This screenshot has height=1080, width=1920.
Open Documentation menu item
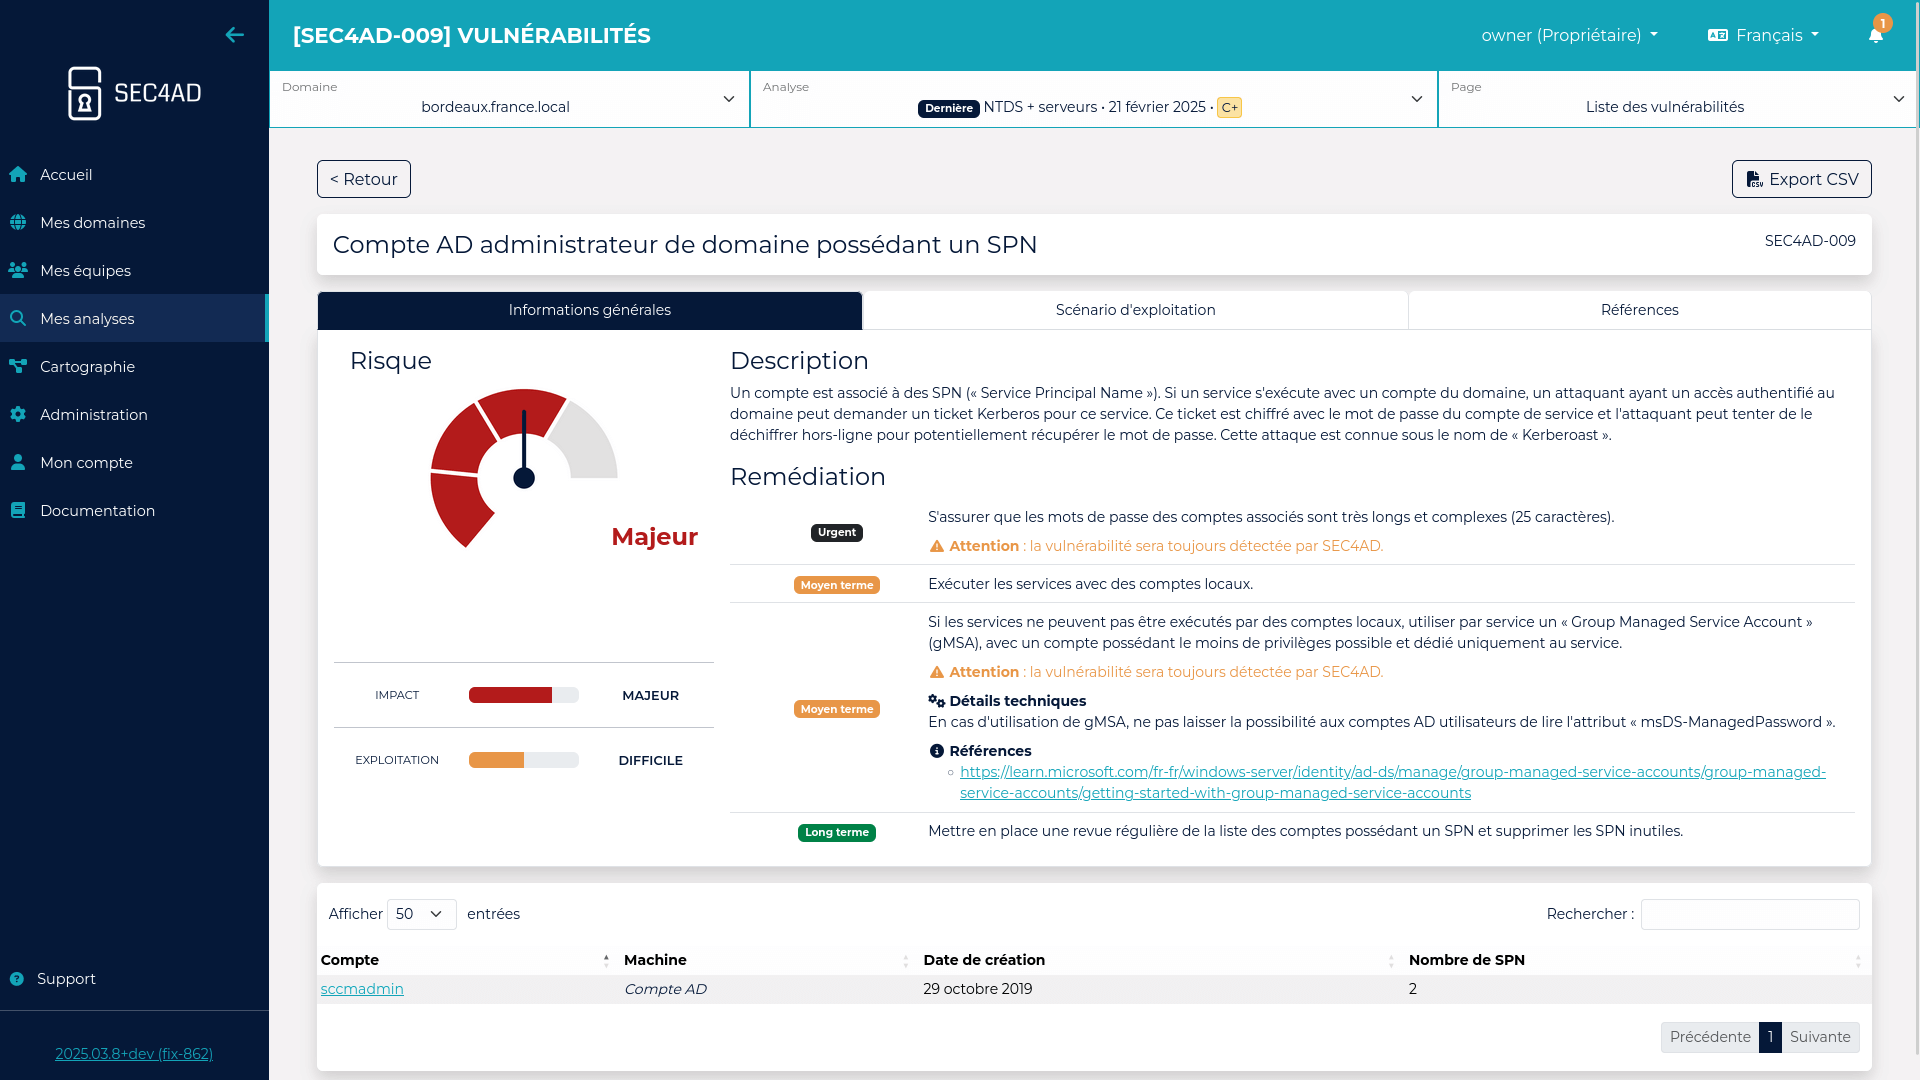(134, 511)
